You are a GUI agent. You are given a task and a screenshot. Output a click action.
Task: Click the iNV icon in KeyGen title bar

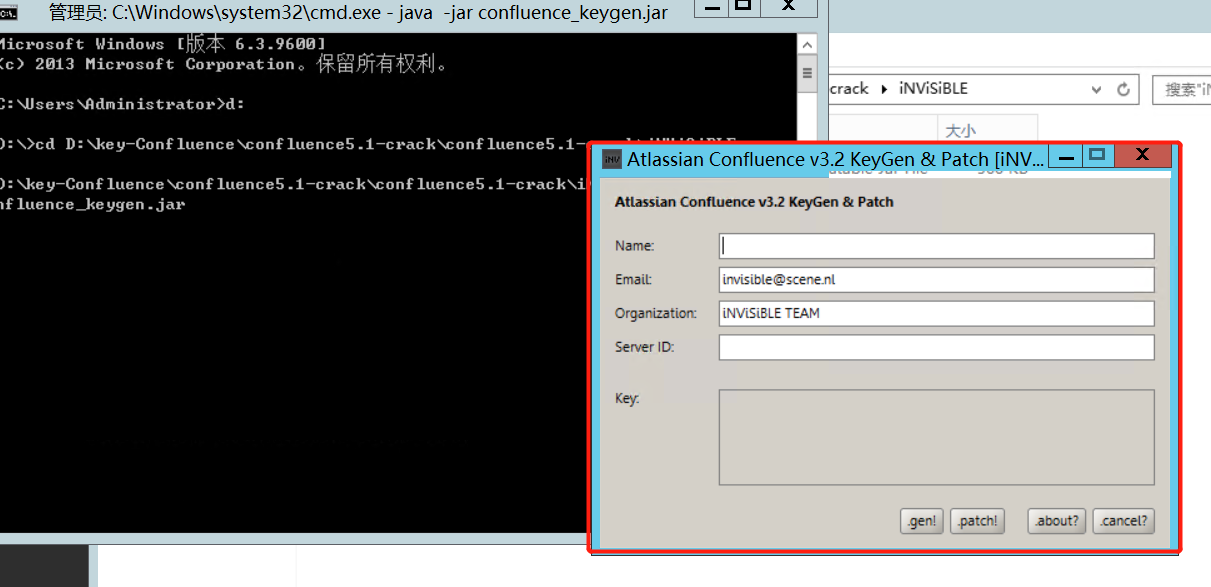pyautogui.click(x=611, y=160)
